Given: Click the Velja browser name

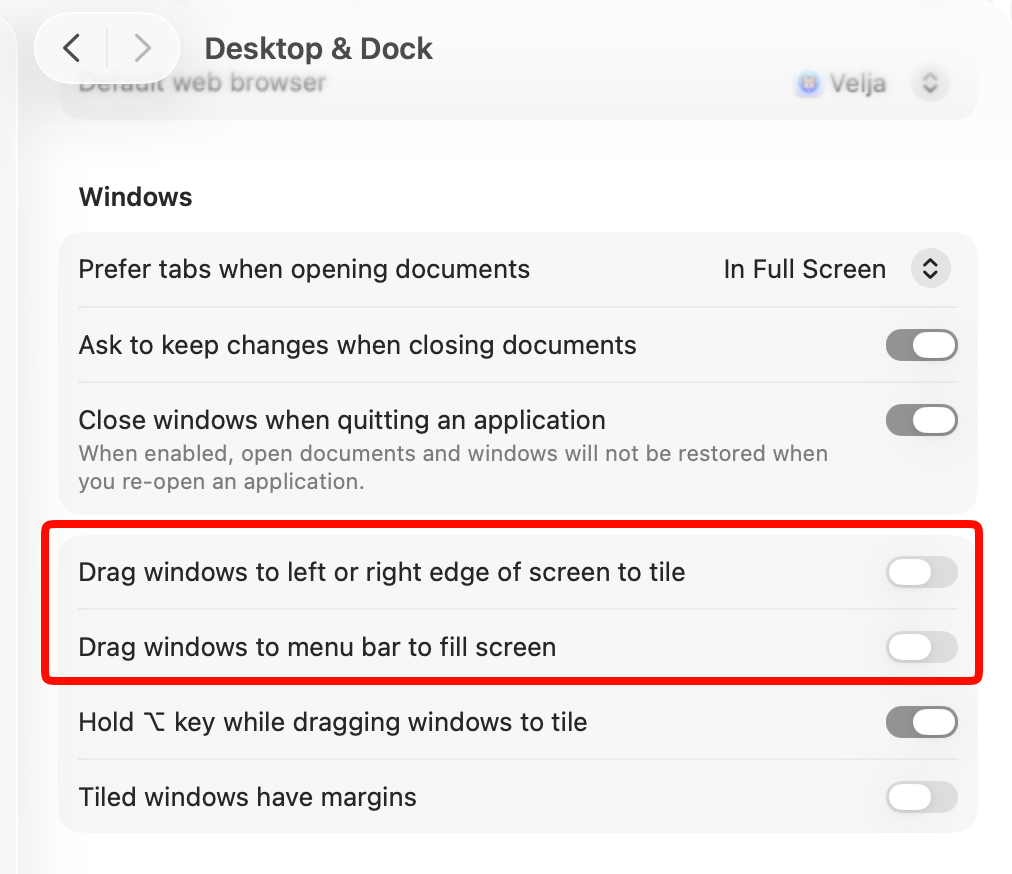Looking at the screenshot, I should [858, 83].
